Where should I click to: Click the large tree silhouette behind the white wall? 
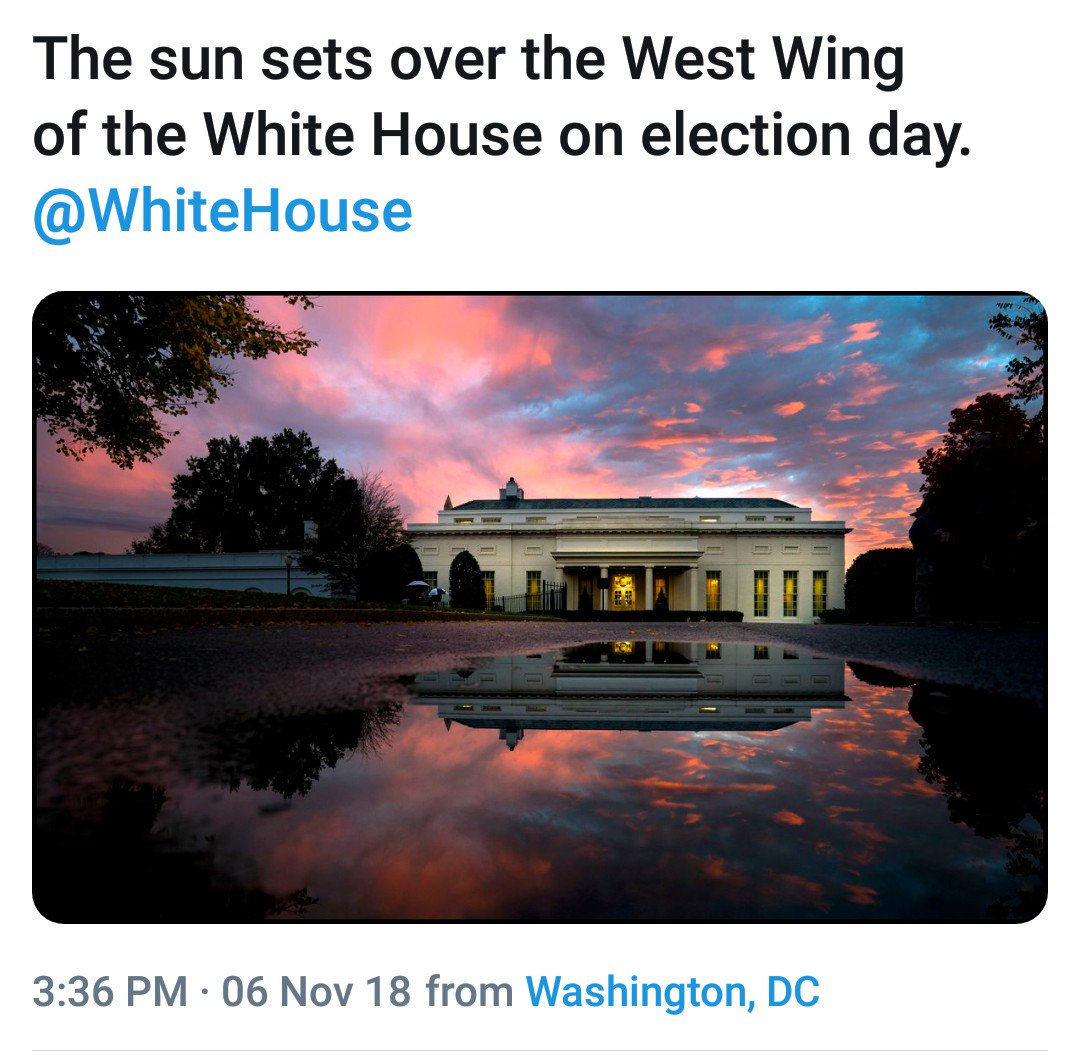250,490
